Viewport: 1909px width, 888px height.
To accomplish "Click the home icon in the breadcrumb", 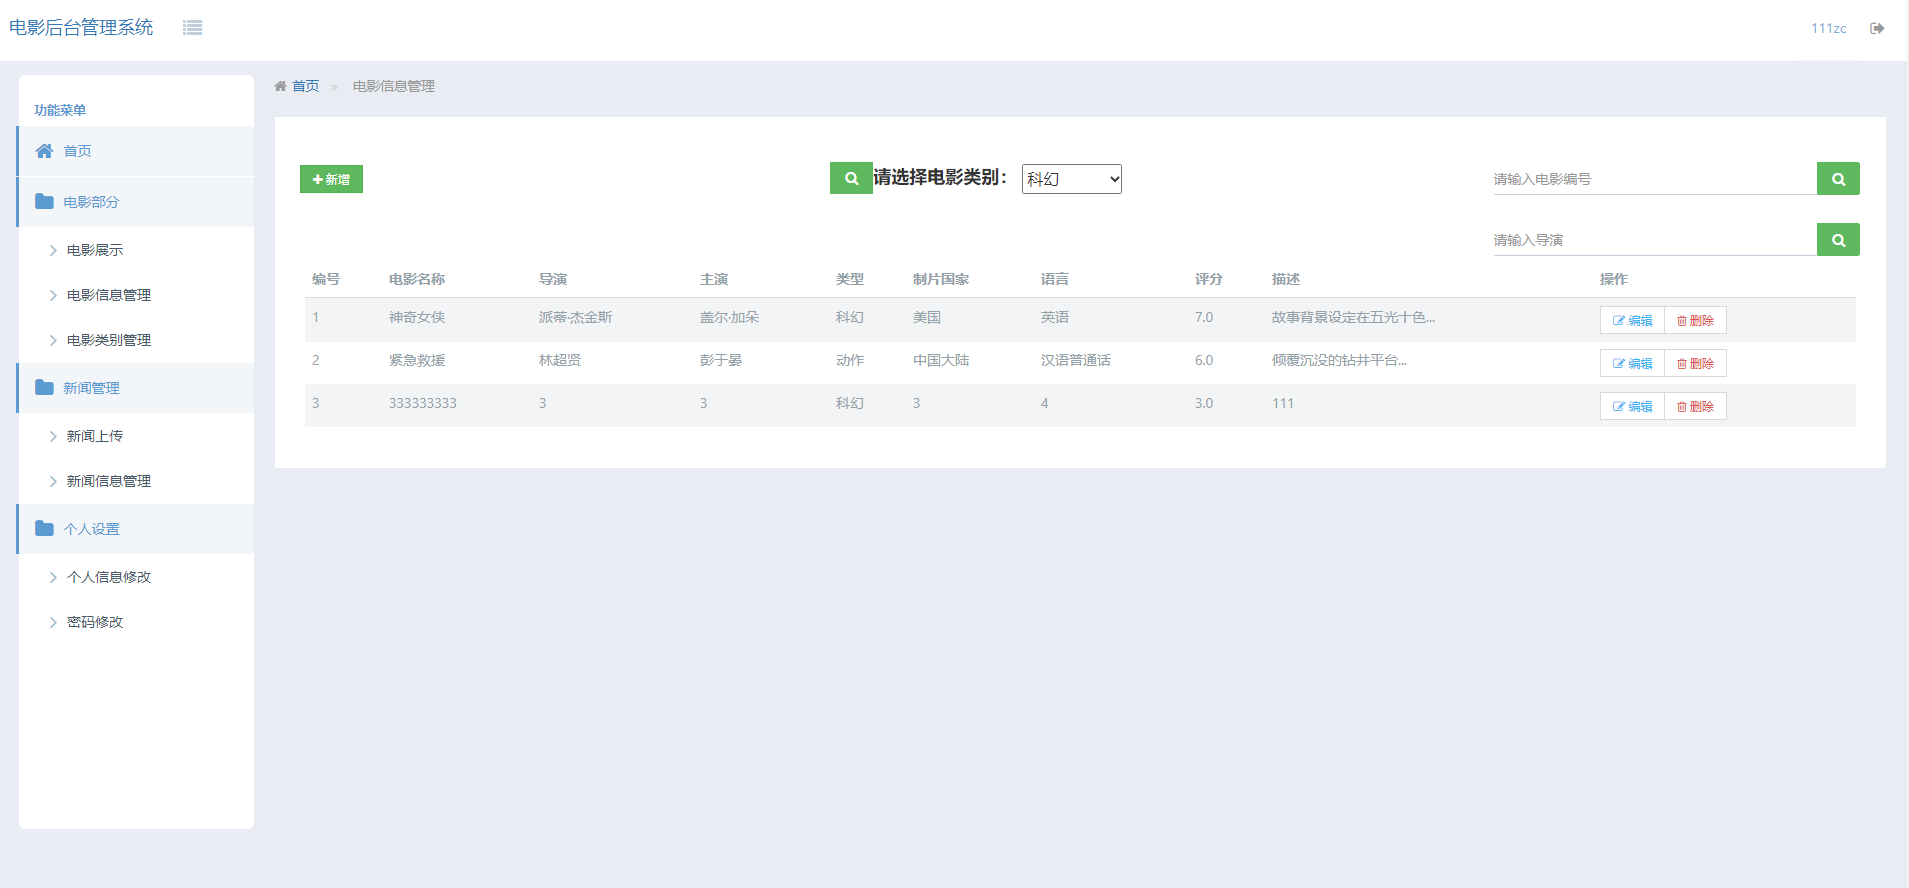I will 281,86.
